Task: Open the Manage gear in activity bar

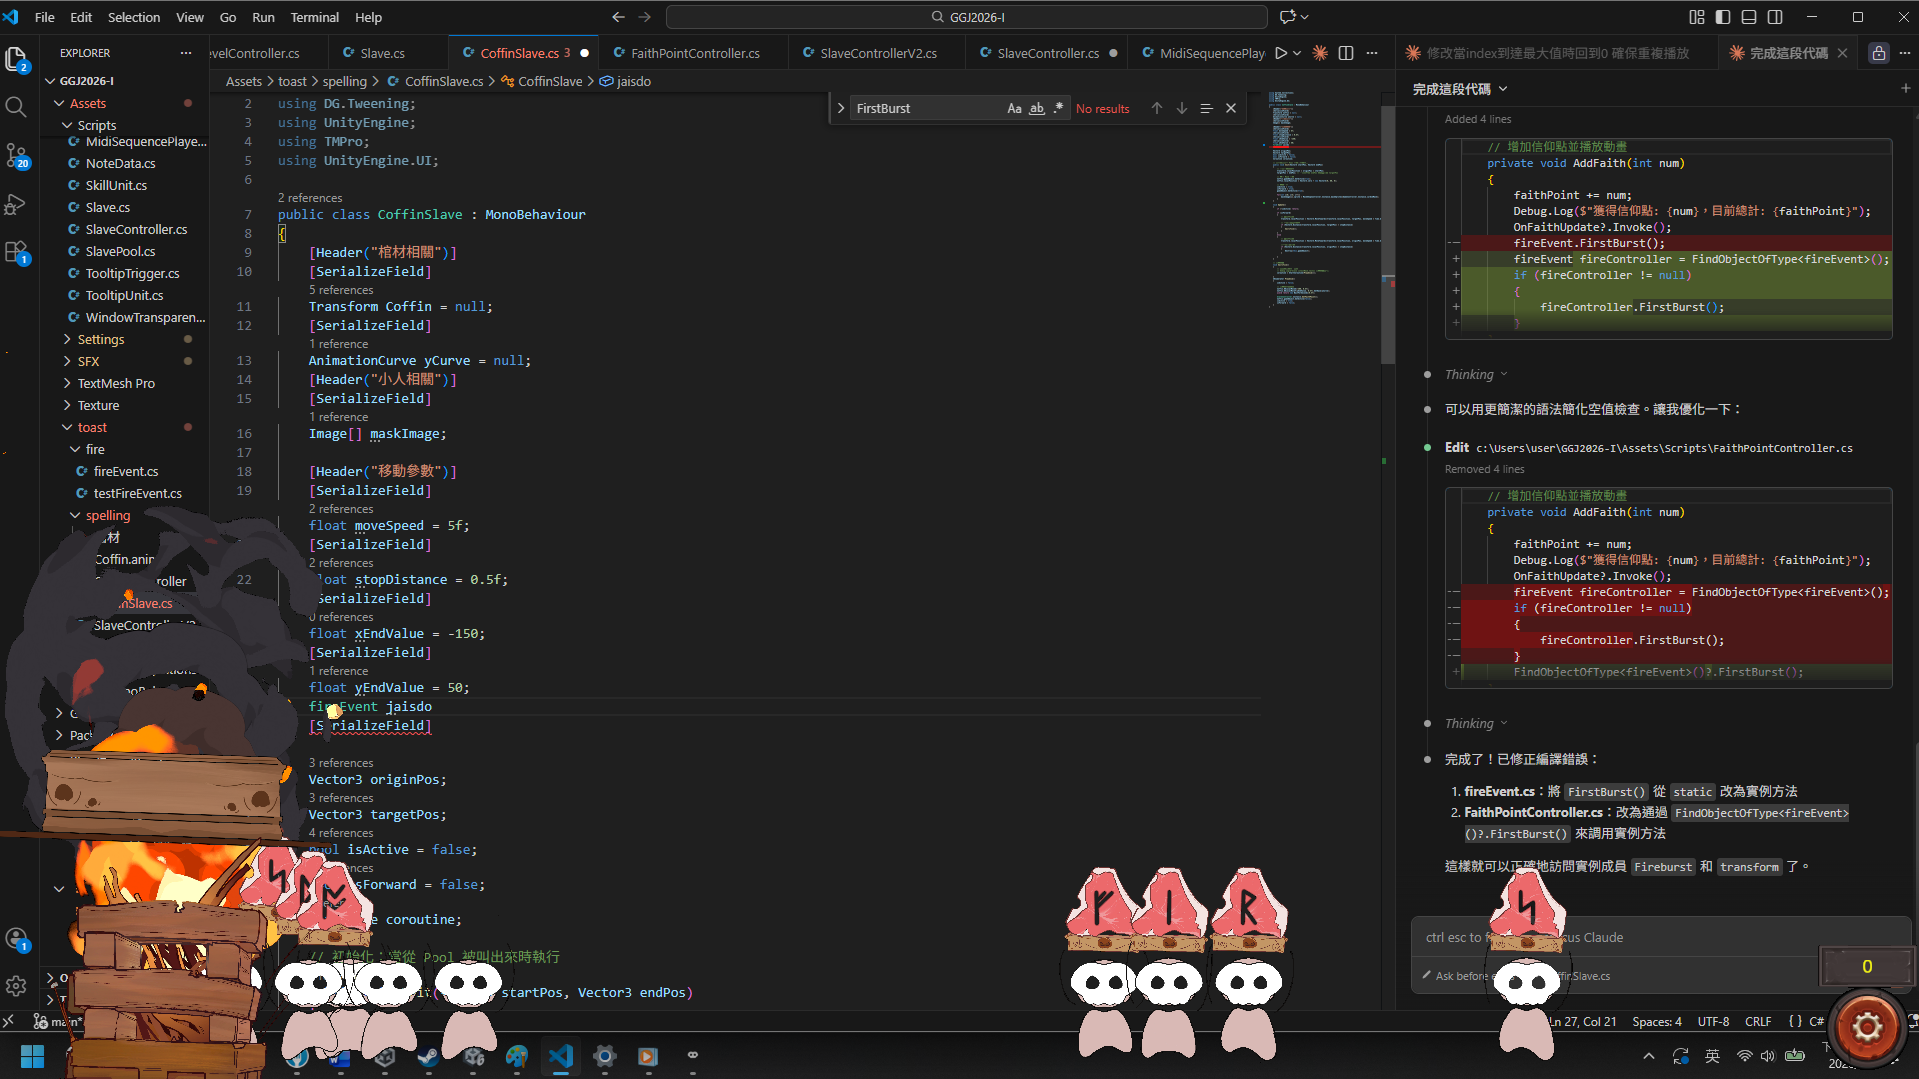Action: pyautogui.click(x=16, y=986)
